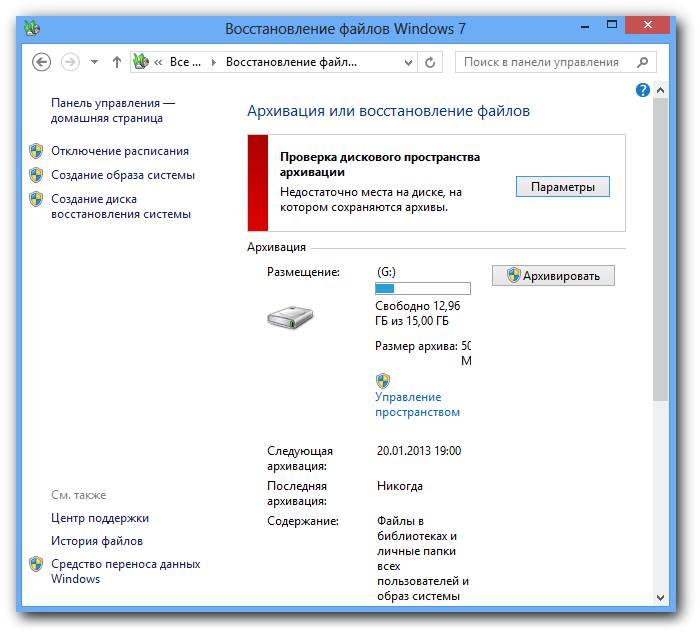The height and width of the screenshot is (636, 700).
Task: Open the 'История файлов' link
Action: point(96,541)
